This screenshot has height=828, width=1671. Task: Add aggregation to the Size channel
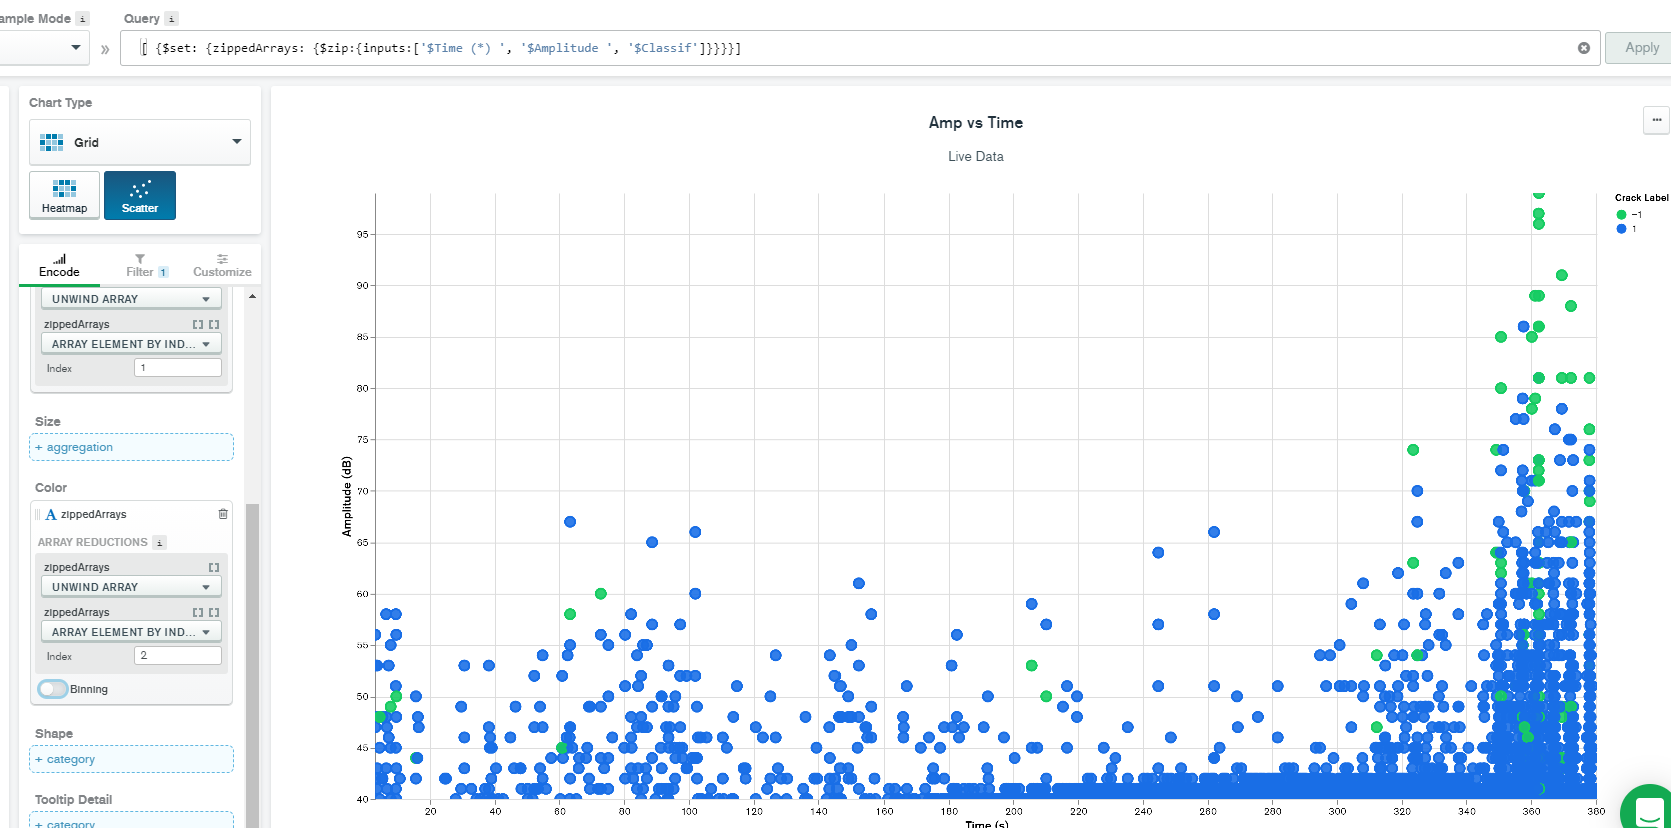point(131,447)
